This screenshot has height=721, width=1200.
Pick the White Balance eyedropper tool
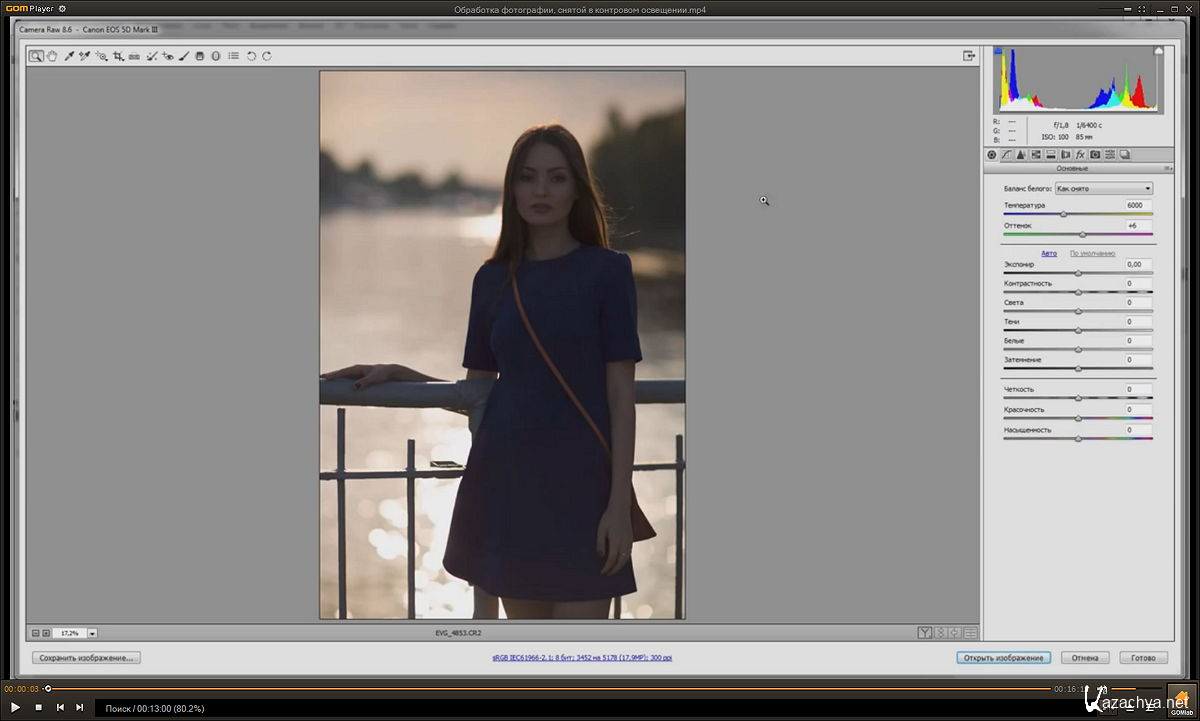click(69, 56)
